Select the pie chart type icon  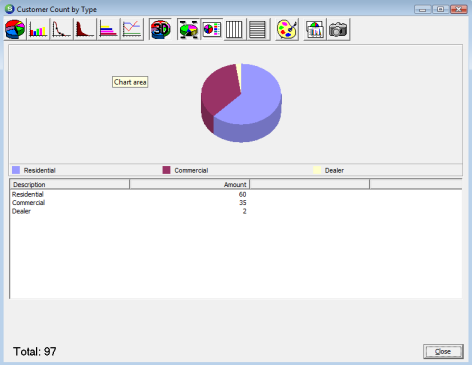point(15,29)
